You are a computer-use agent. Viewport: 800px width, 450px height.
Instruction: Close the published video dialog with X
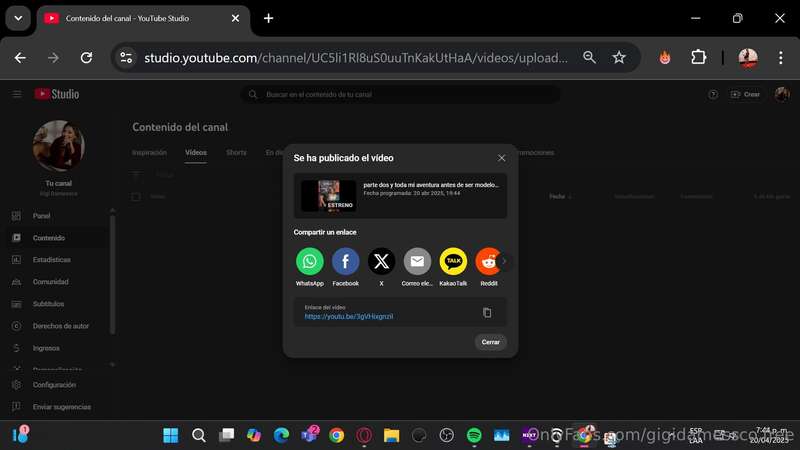click(502, 158)
